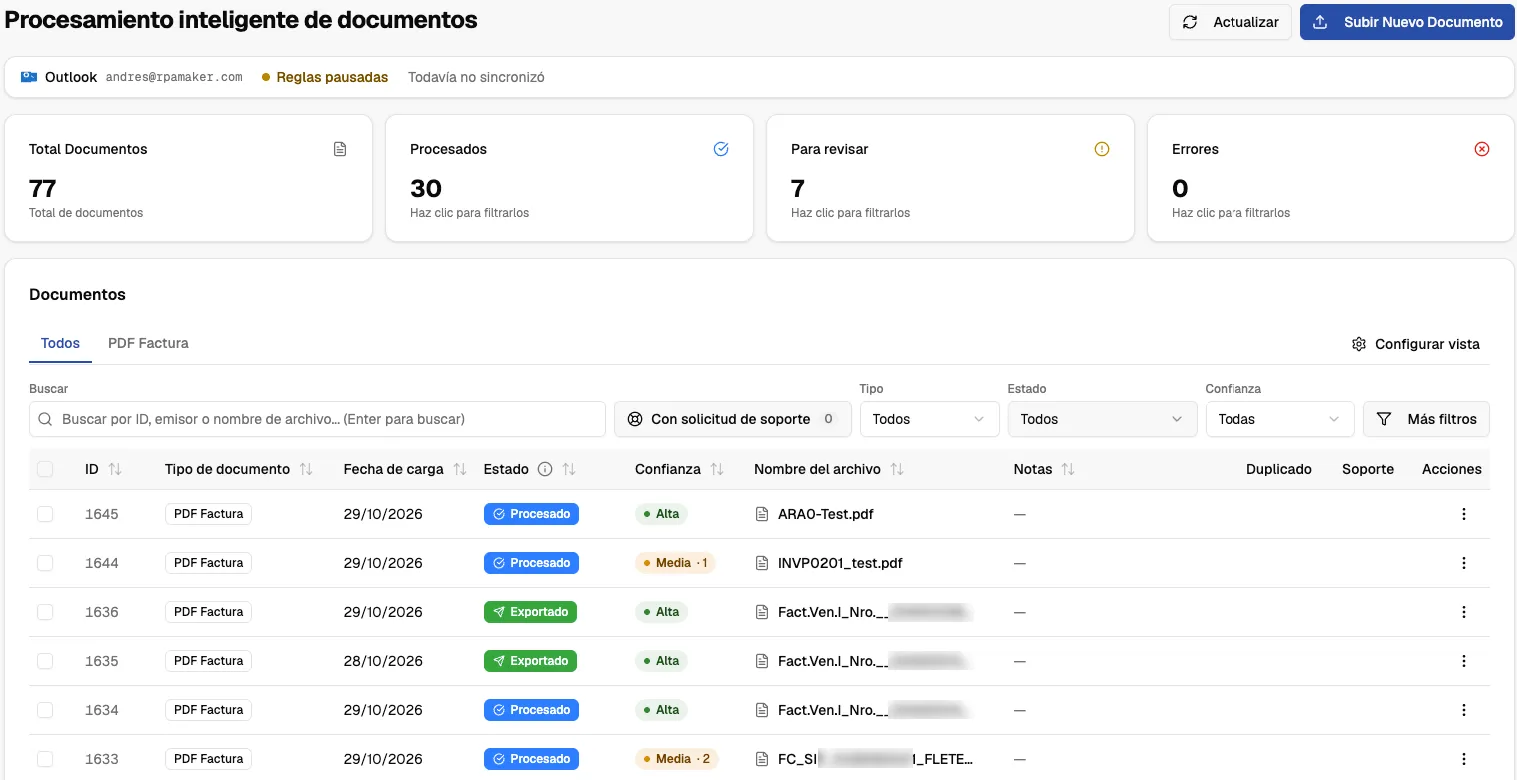The height and width of the screenshot is (780, 1517).
Task: Focus the document search field
Action: point(317,419)
